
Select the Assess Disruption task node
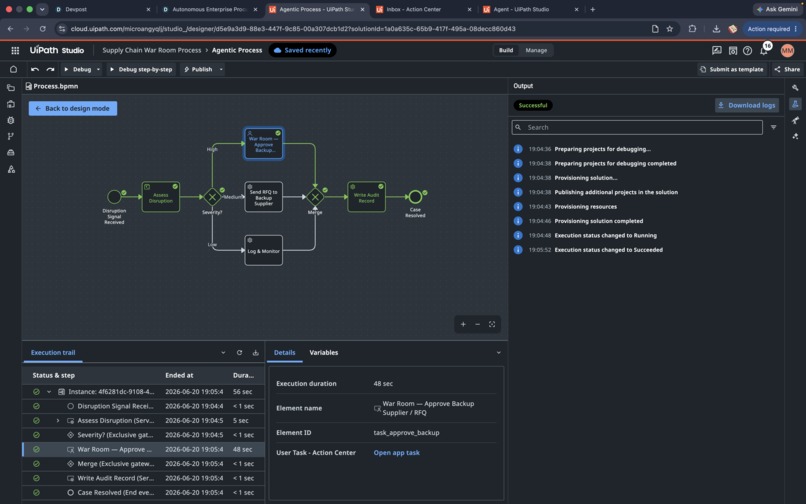(x=161, y=197)
